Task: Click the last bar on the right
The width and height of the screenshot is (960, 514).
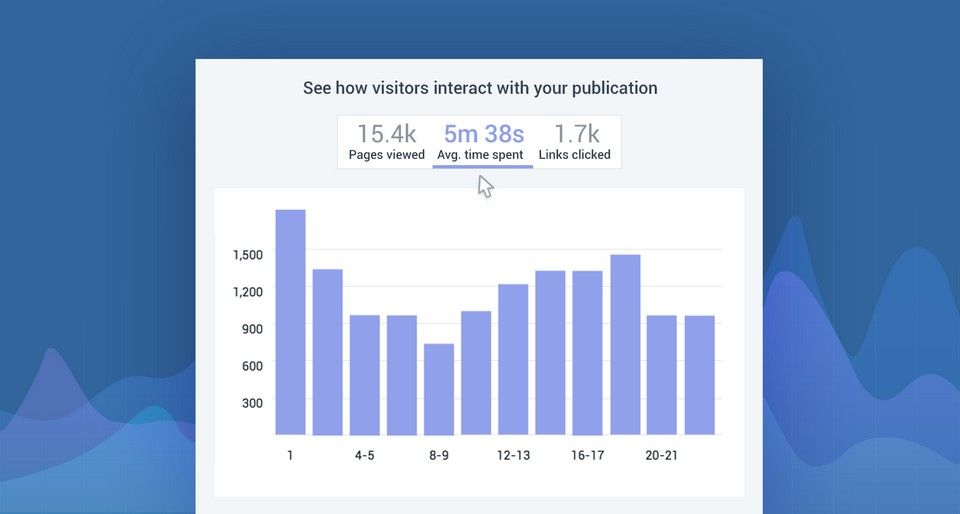Action: coord(699,375)
